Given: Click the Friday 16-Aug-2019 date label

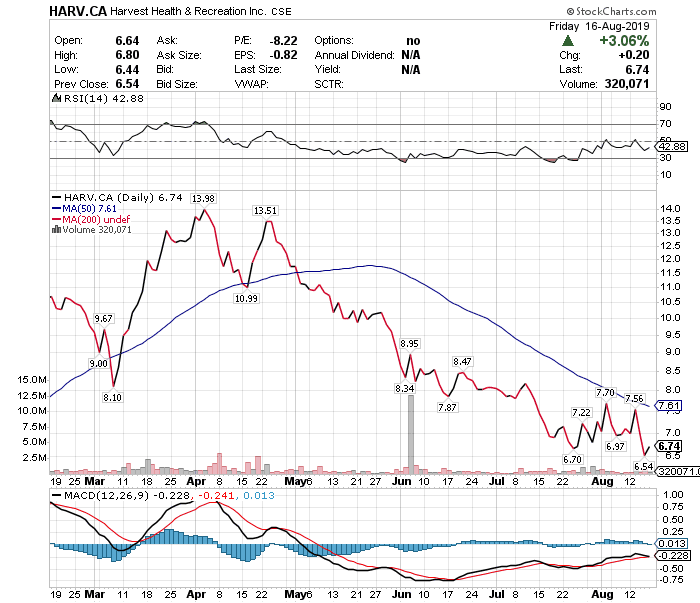Looking at the screenshot, I should tap(599, 26).
